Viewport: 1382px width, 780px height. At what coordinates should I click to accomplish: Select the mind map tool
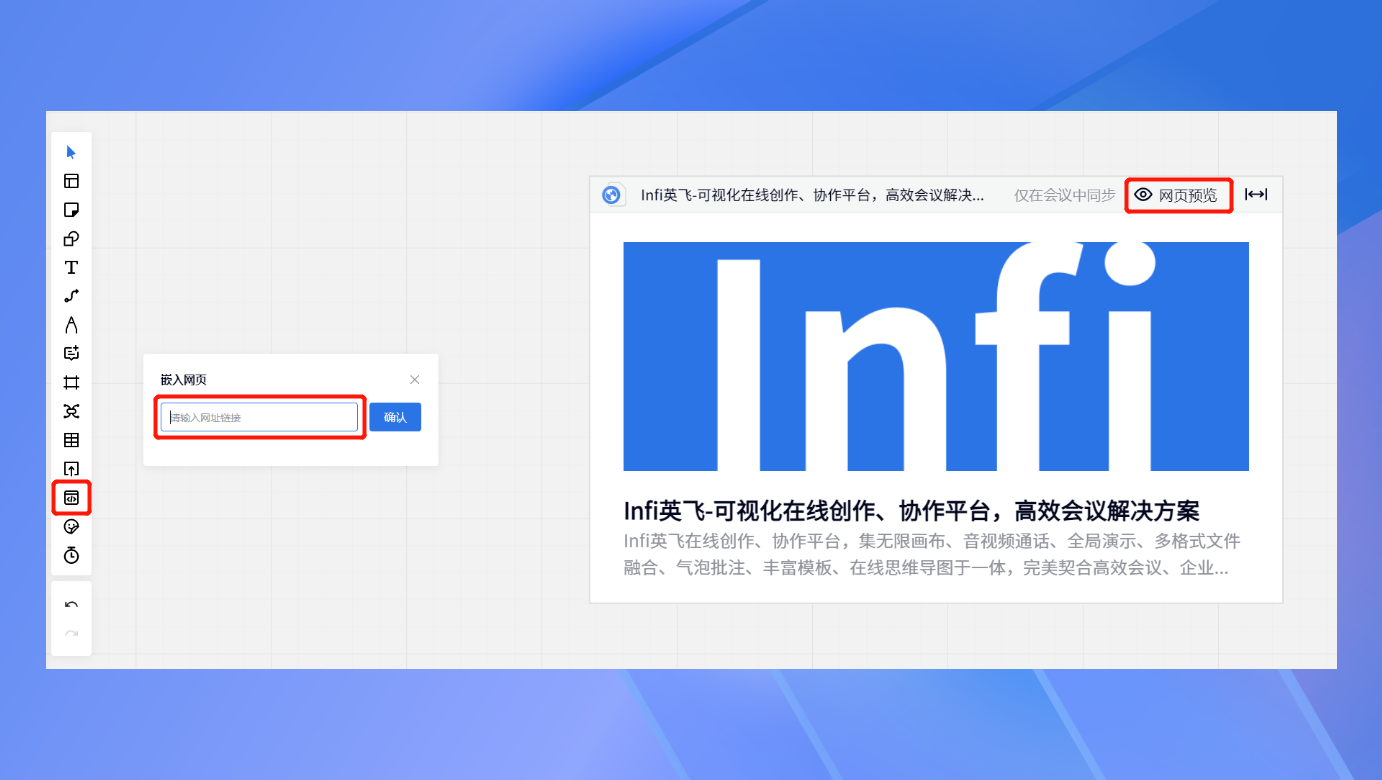71,411
